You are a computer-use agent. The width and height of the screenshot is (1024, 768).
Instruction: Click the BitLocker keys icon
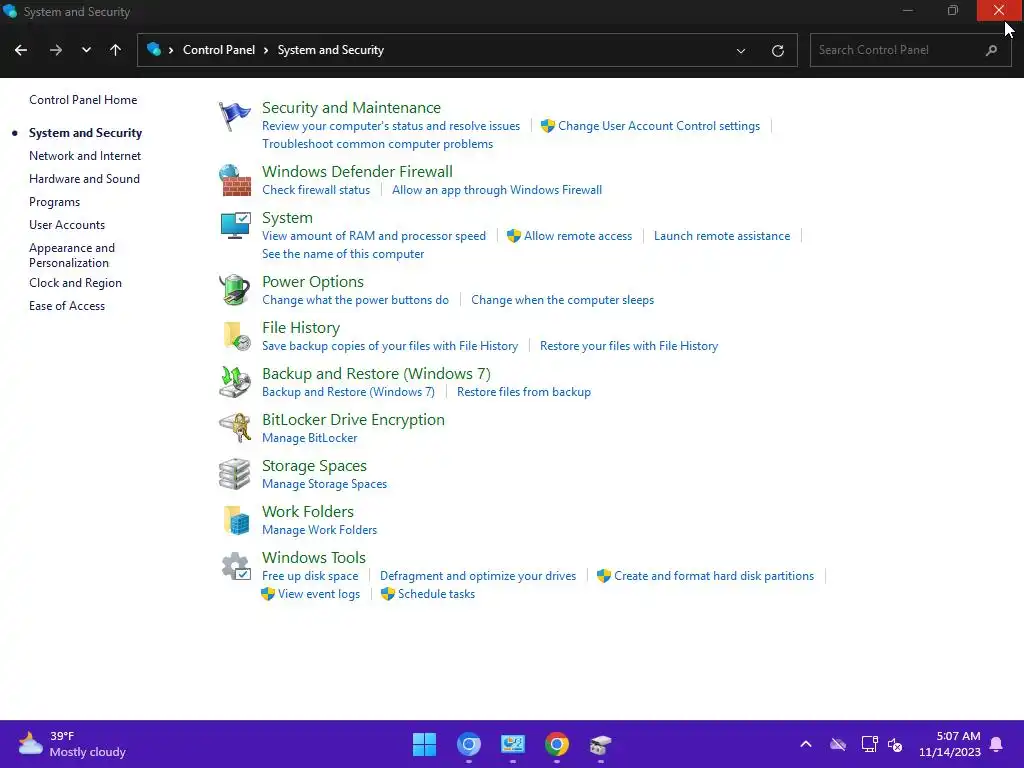pos(235,428)
